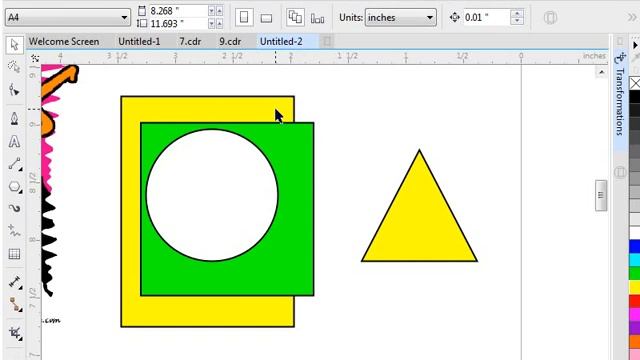The height and width of the screenshot is (360, 640).
Task: Decrease page width with down arrow
Action: 211,11
